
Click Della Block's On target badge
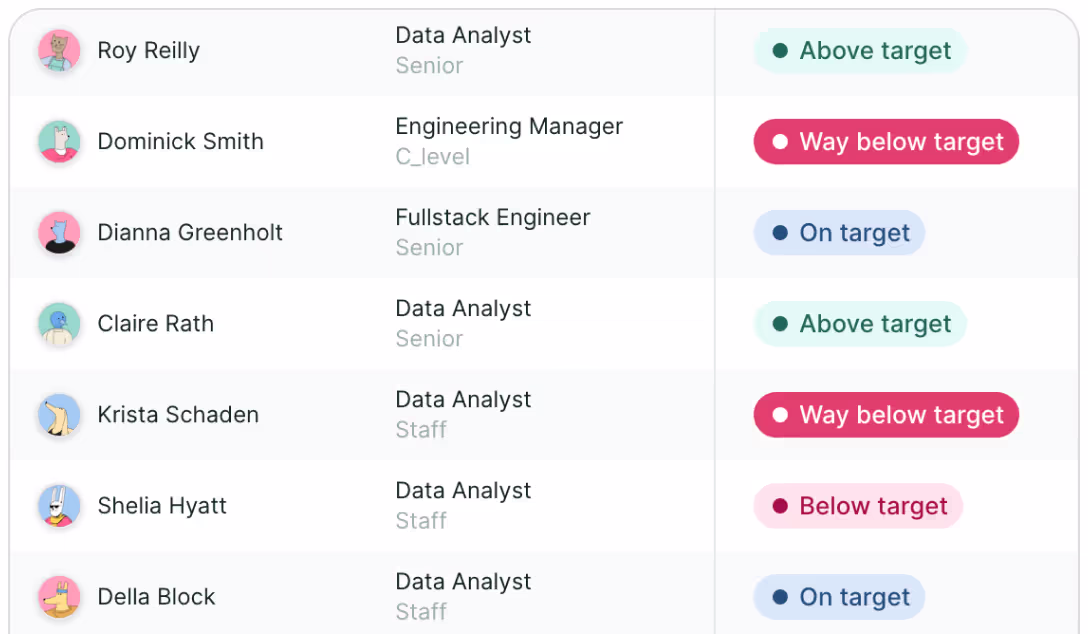click(x=839, y=597)
